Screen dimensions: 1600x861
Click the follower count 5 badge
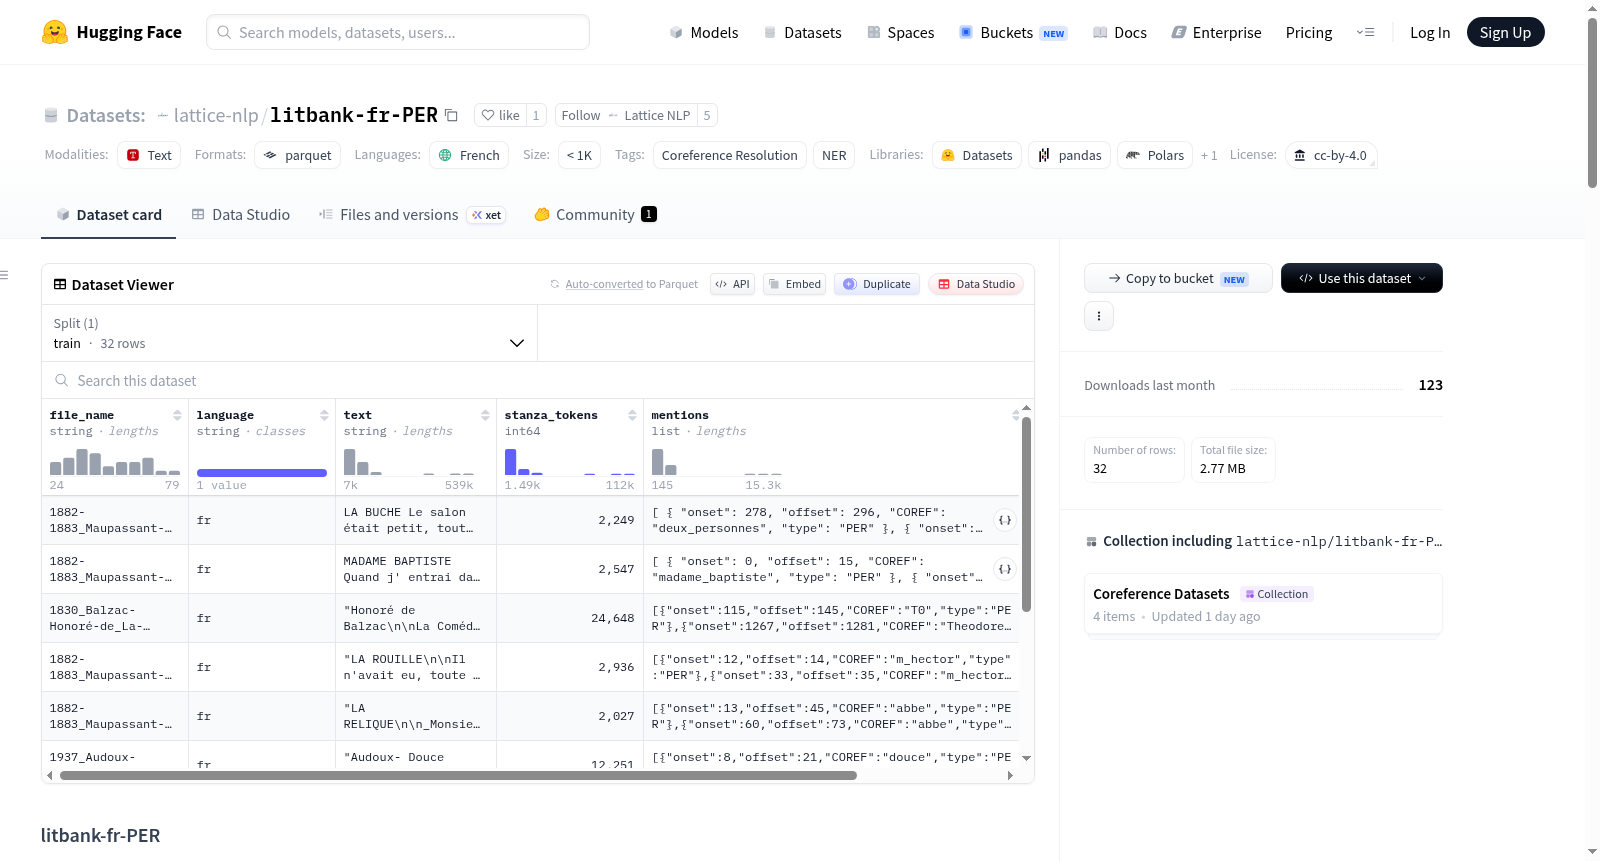point(707,115)
